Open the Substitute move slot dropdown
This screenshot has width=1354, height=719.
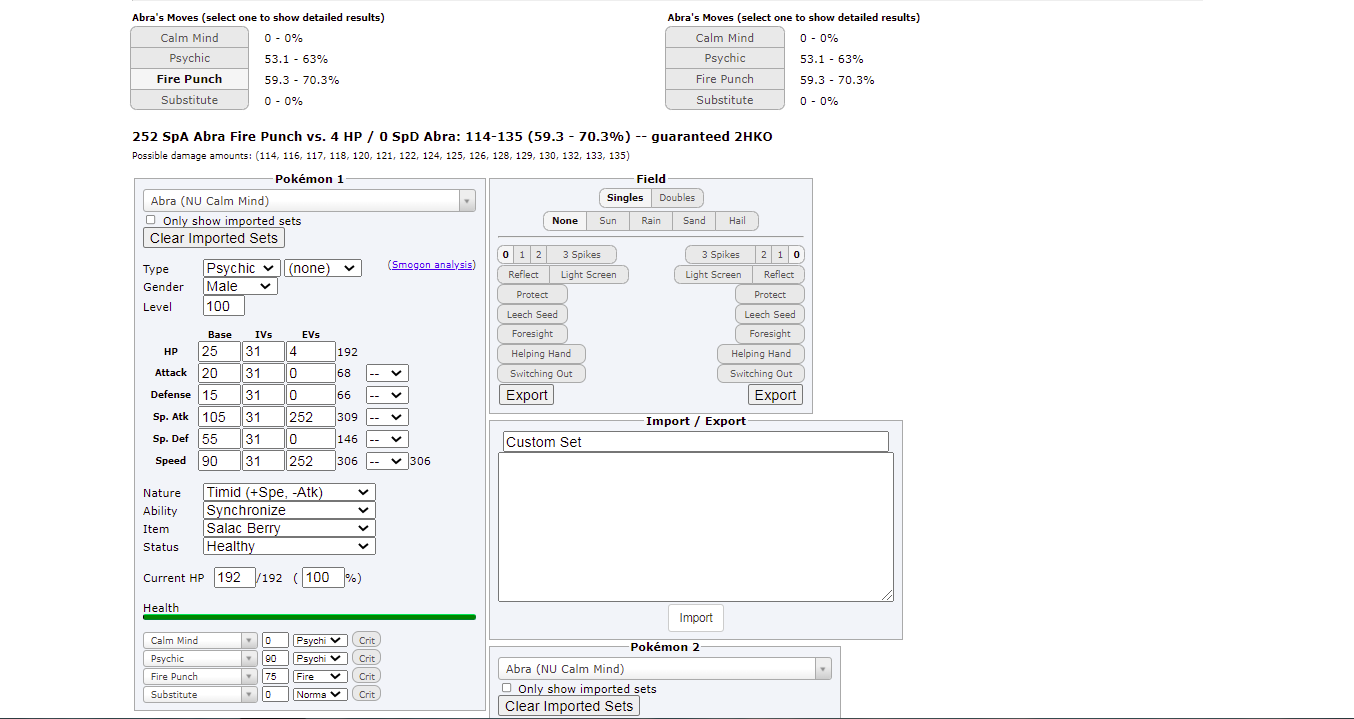pyautogui.click(x=200, y=694)
